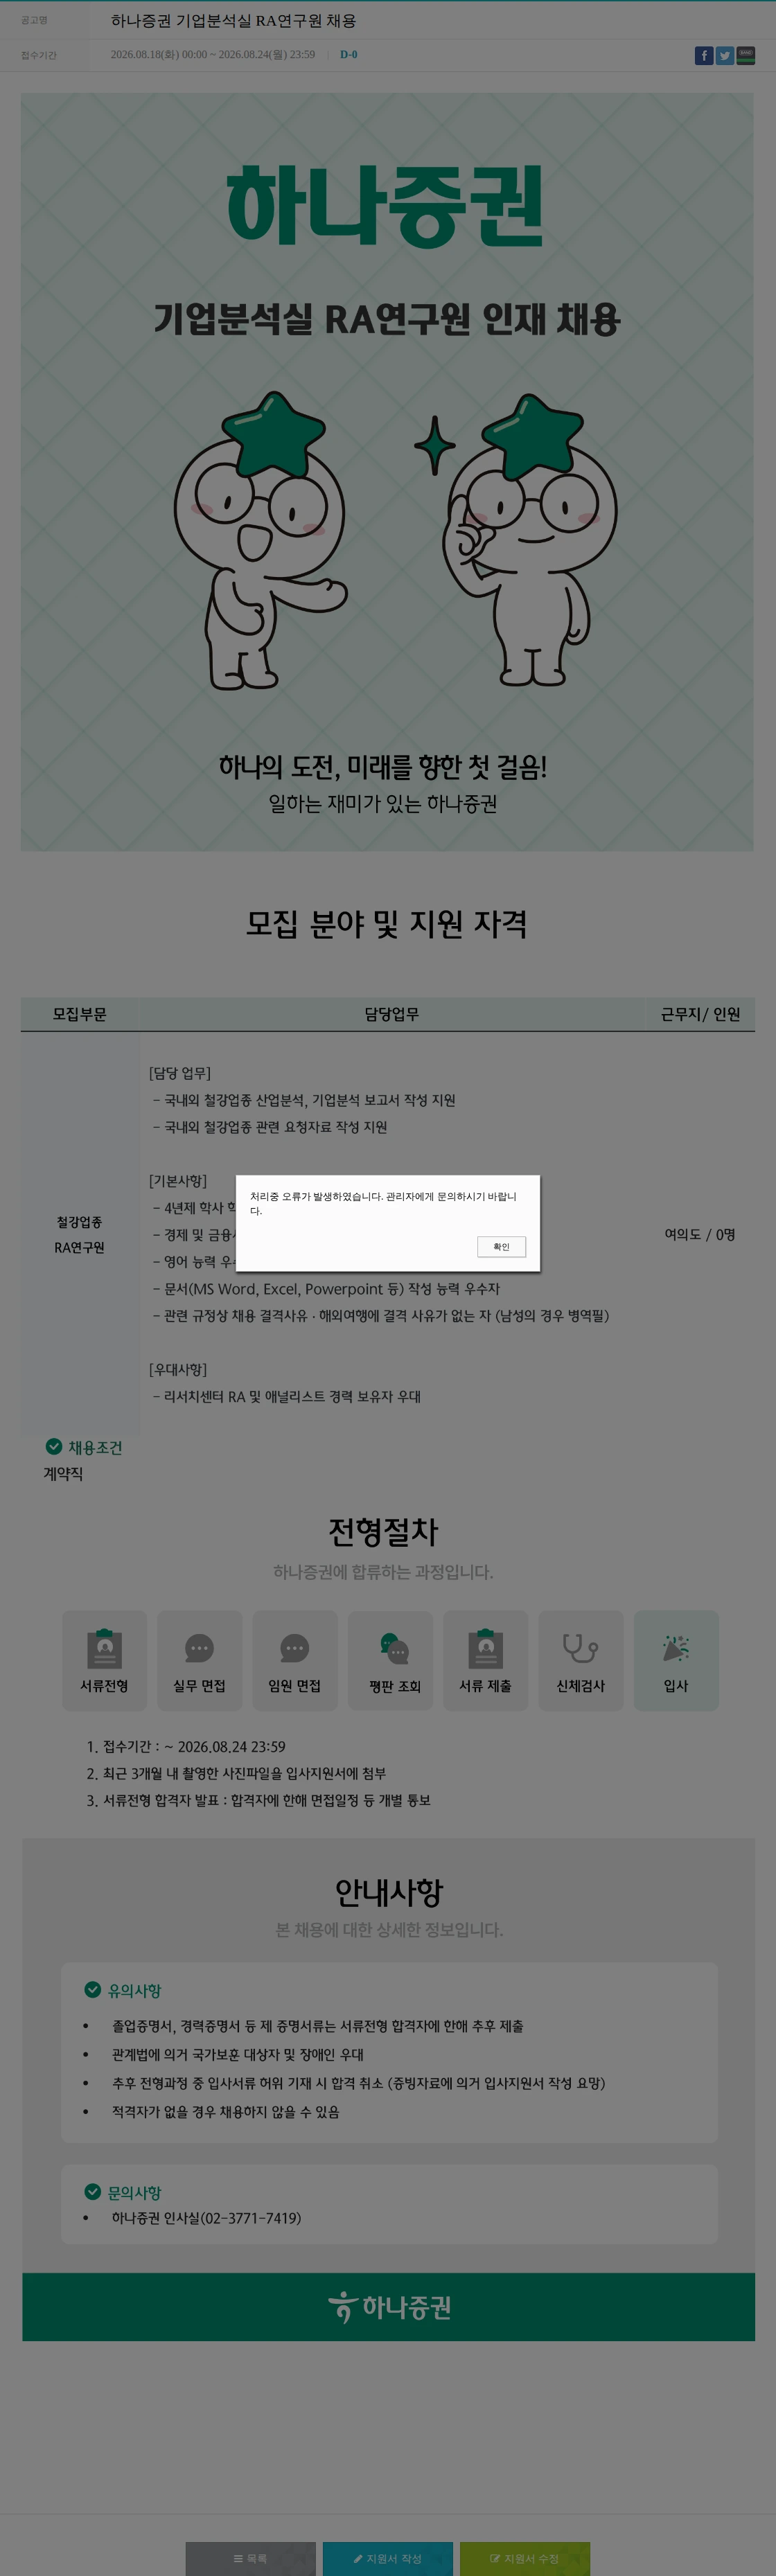Click the 리서치센터 RA 및 애널리스트 경력 우대 line
Screen dimensions: 776x2576
[x=287, y=1396]
